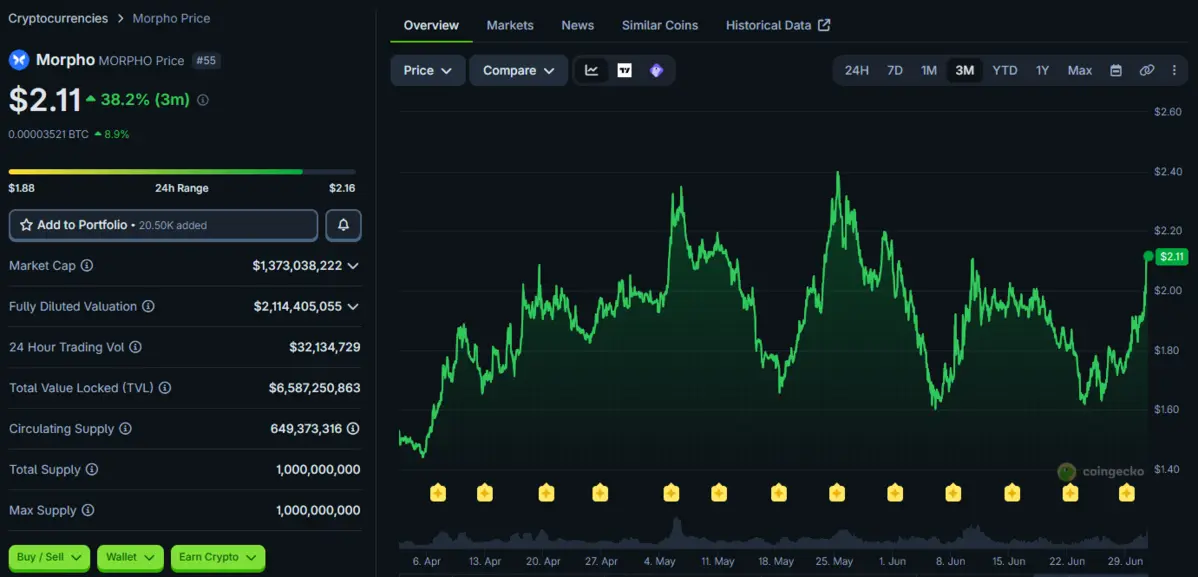
Task: Select the 1M time range
Action: (929, 70)
